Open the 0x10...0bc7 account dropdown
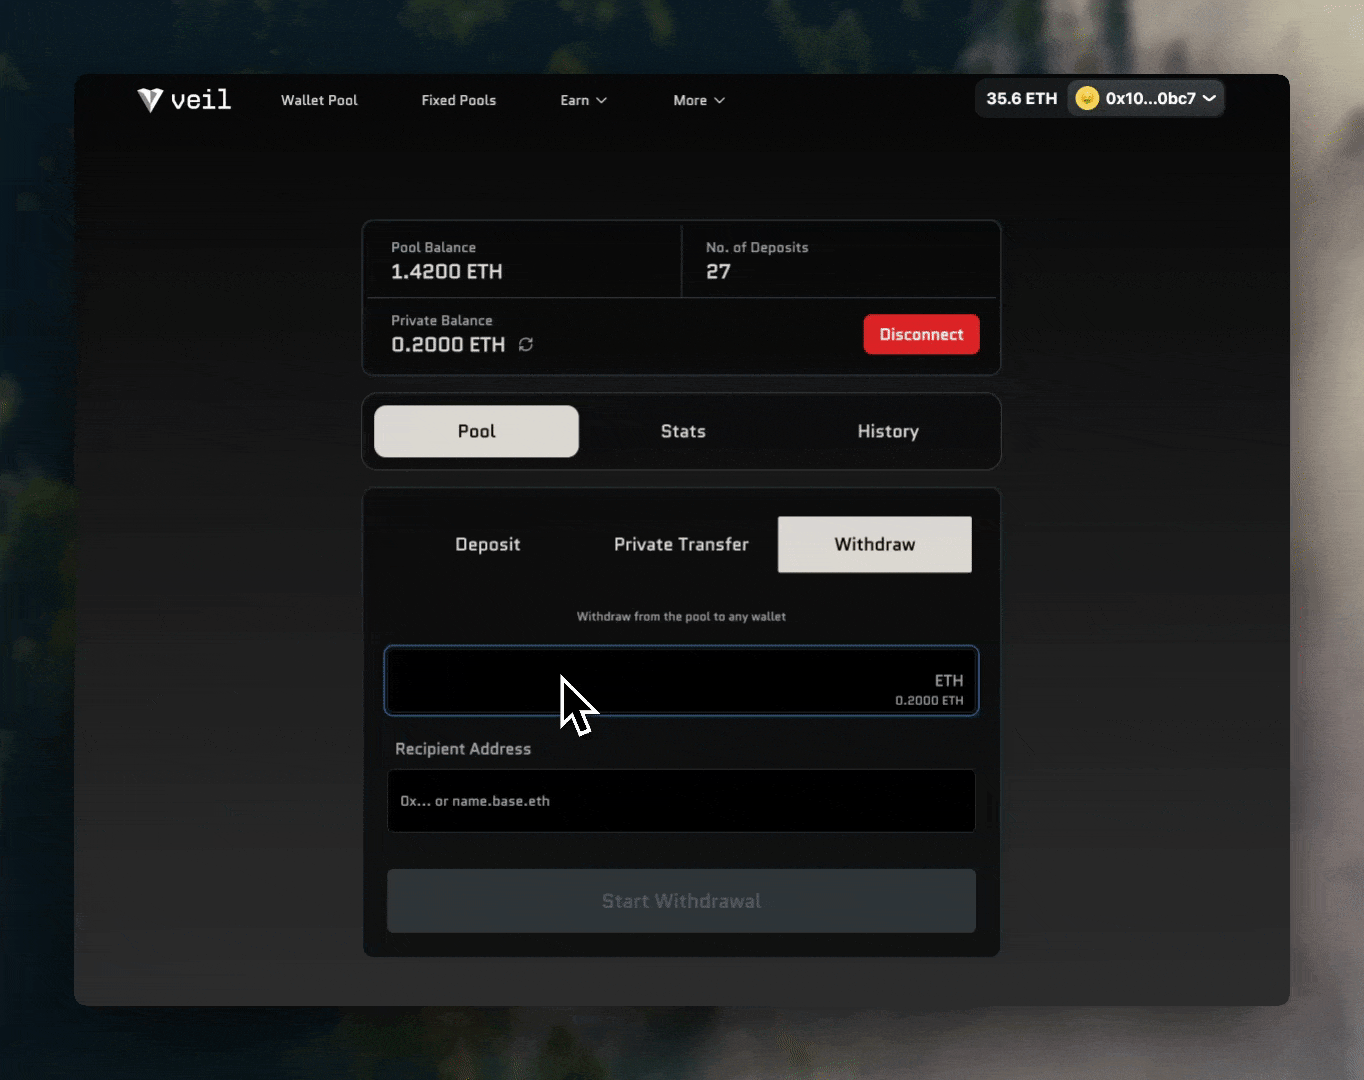 click(x=1147, y=98)
